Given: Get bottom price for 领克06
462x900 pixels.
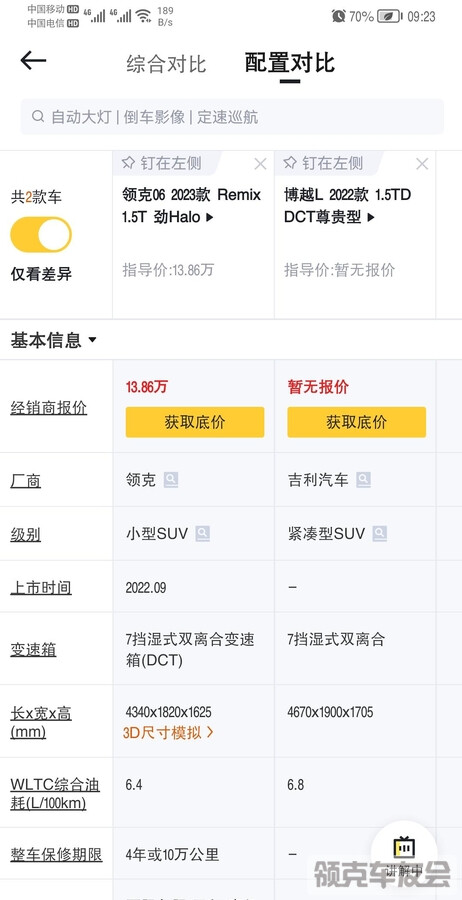Looking at the screenshot, I should click(195, 422).
